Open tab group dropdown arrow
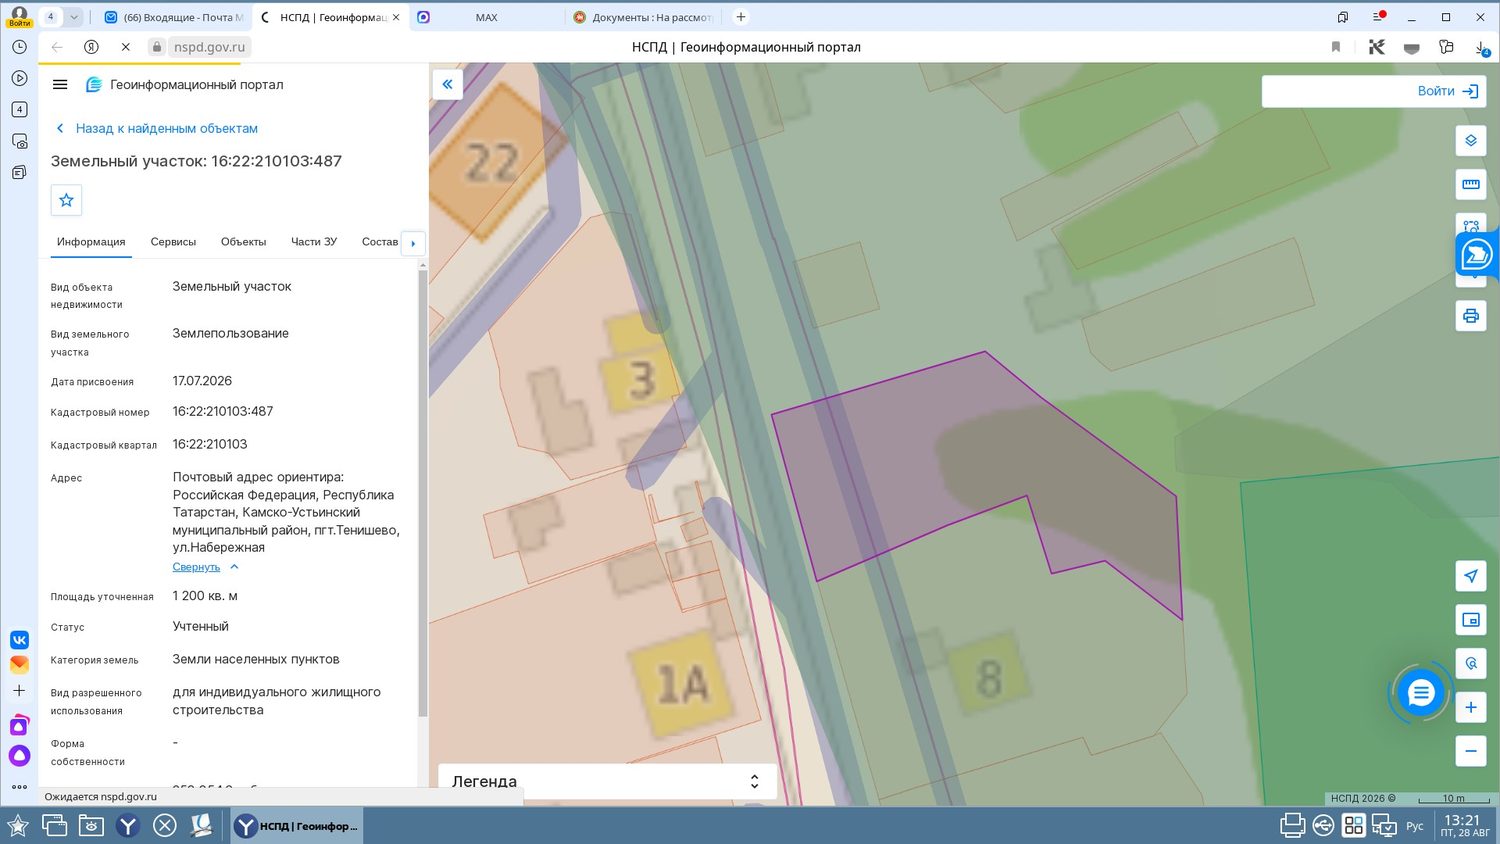The width and height of the screenshot is (1500, 844). point(74,17)
